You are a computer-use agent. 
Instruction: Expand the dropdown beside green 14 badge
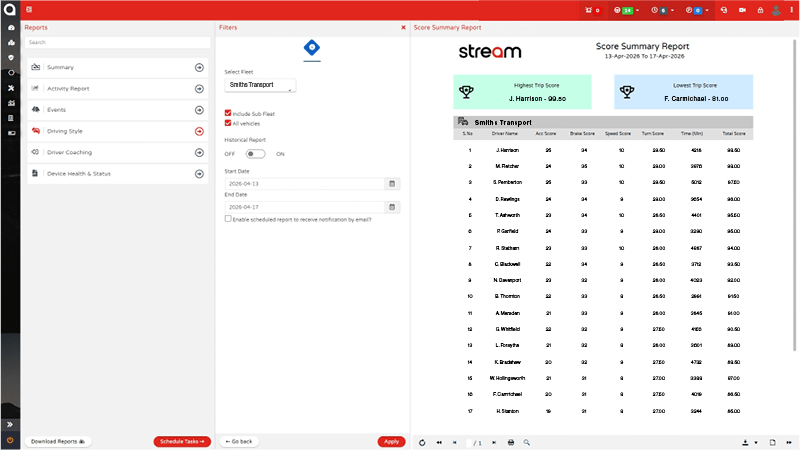(637, 10)
